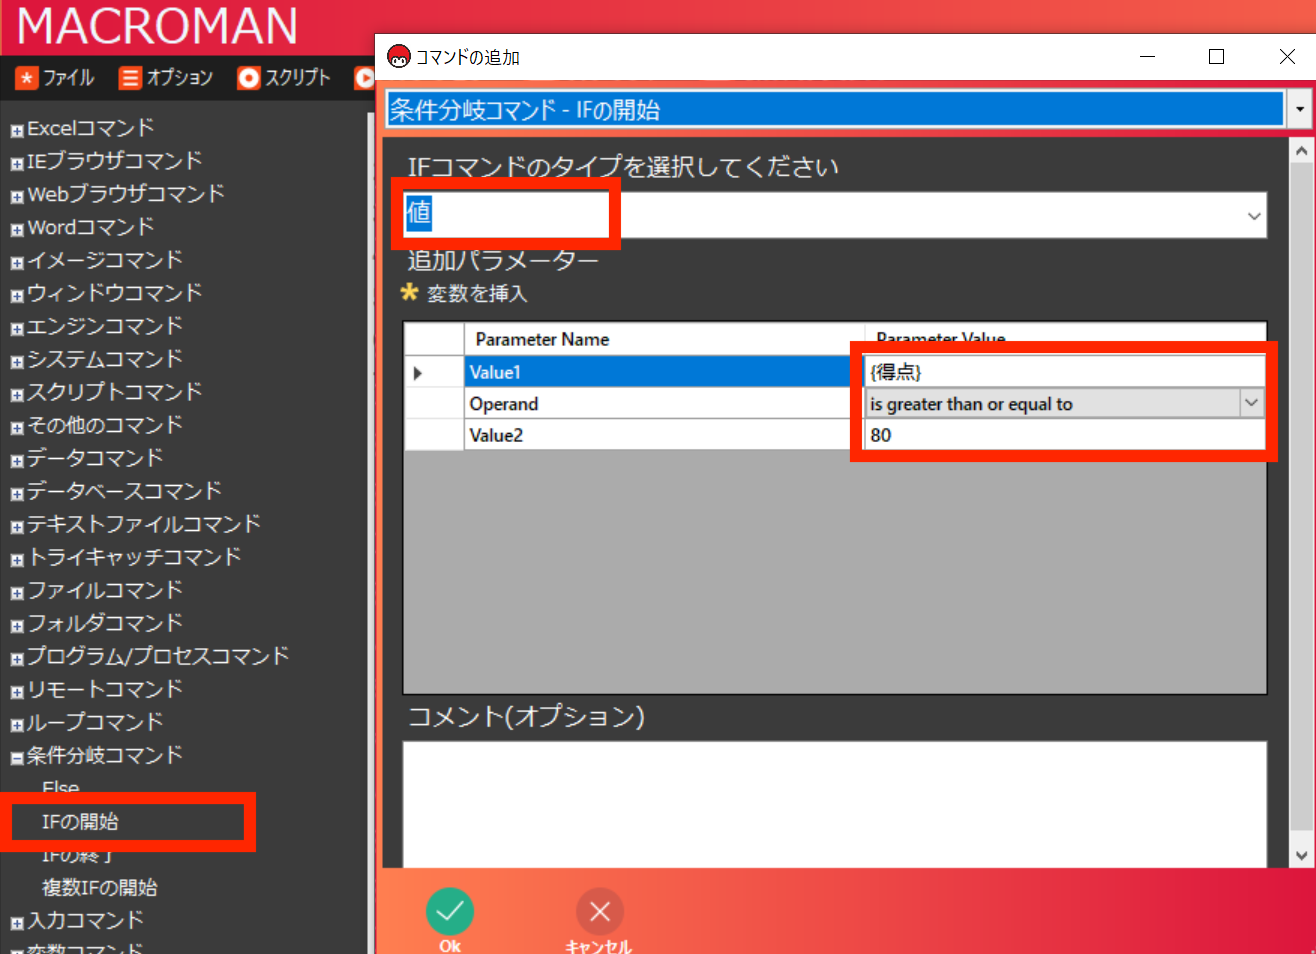
Task: Select トライキャッチコマンド in the command tree
Action: [134, 557]
